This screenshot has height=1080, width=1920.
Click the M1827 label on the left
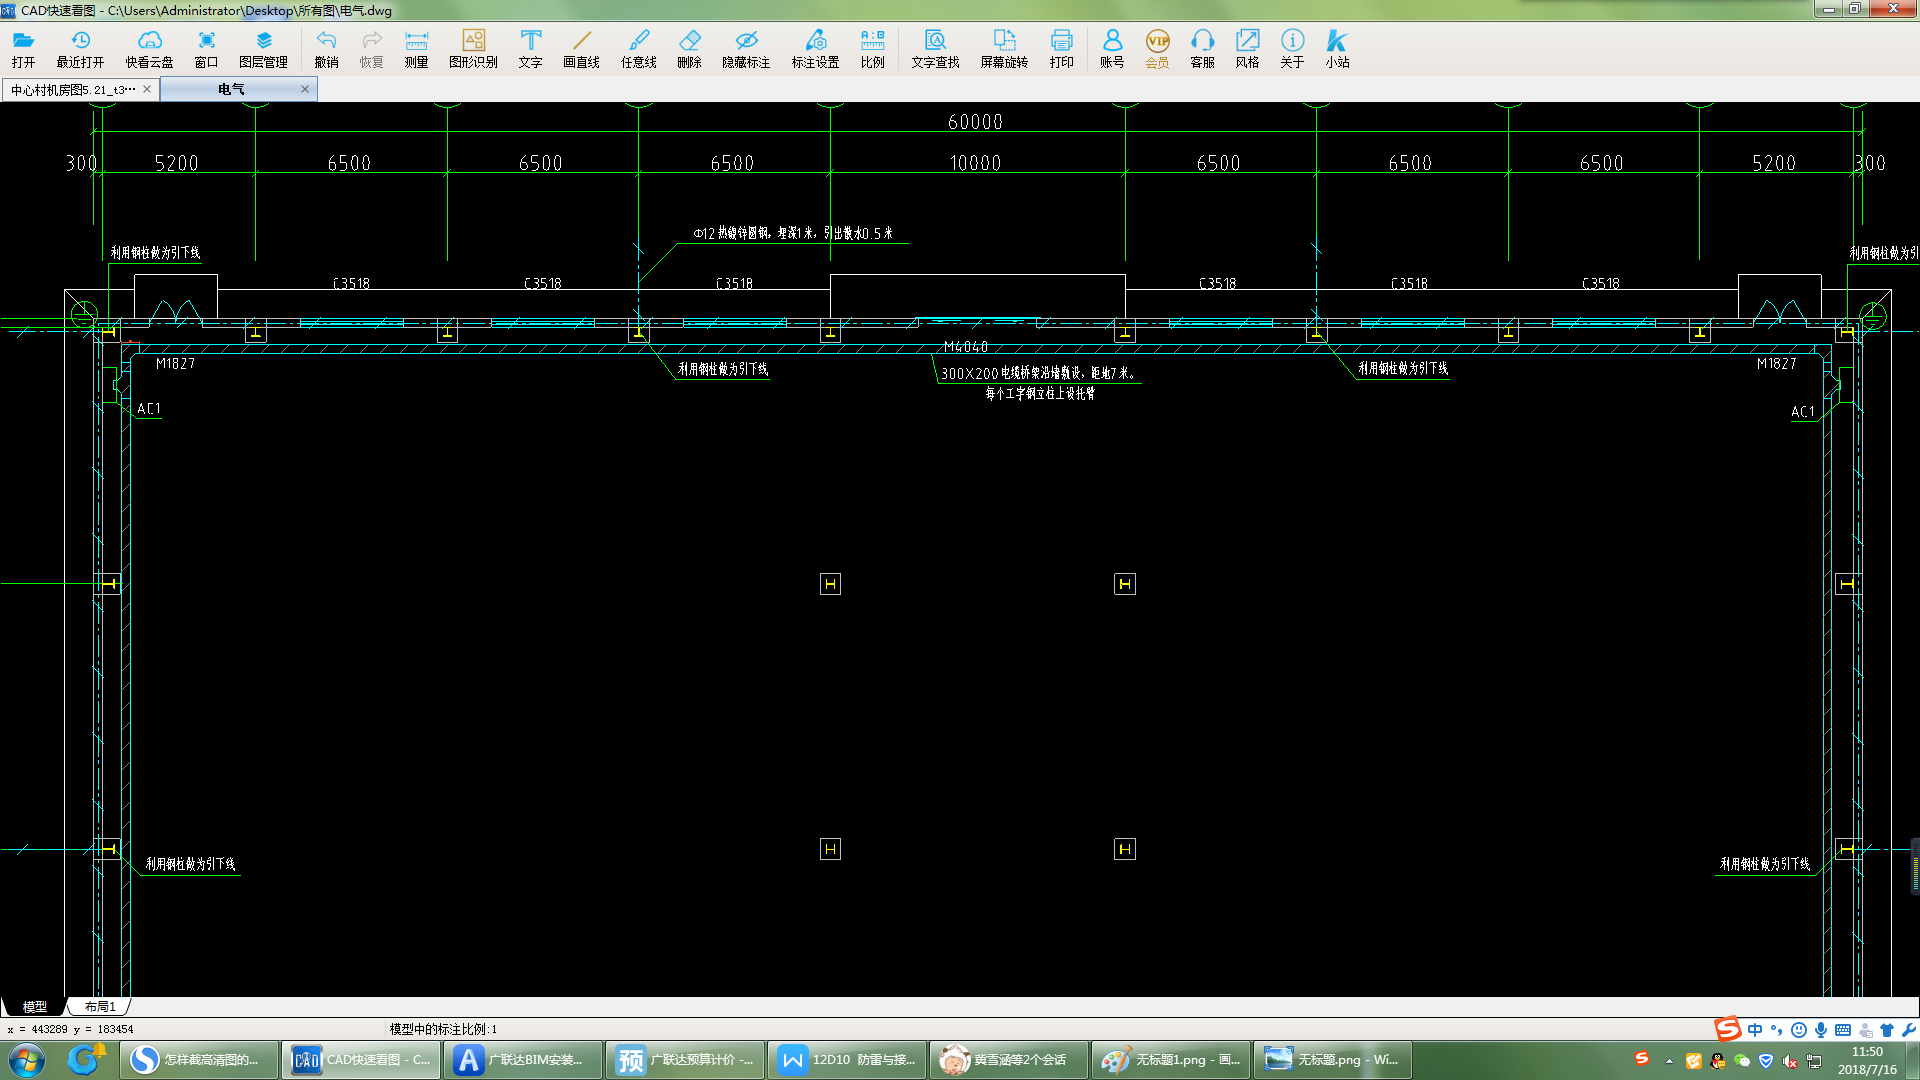click(175, 363)
